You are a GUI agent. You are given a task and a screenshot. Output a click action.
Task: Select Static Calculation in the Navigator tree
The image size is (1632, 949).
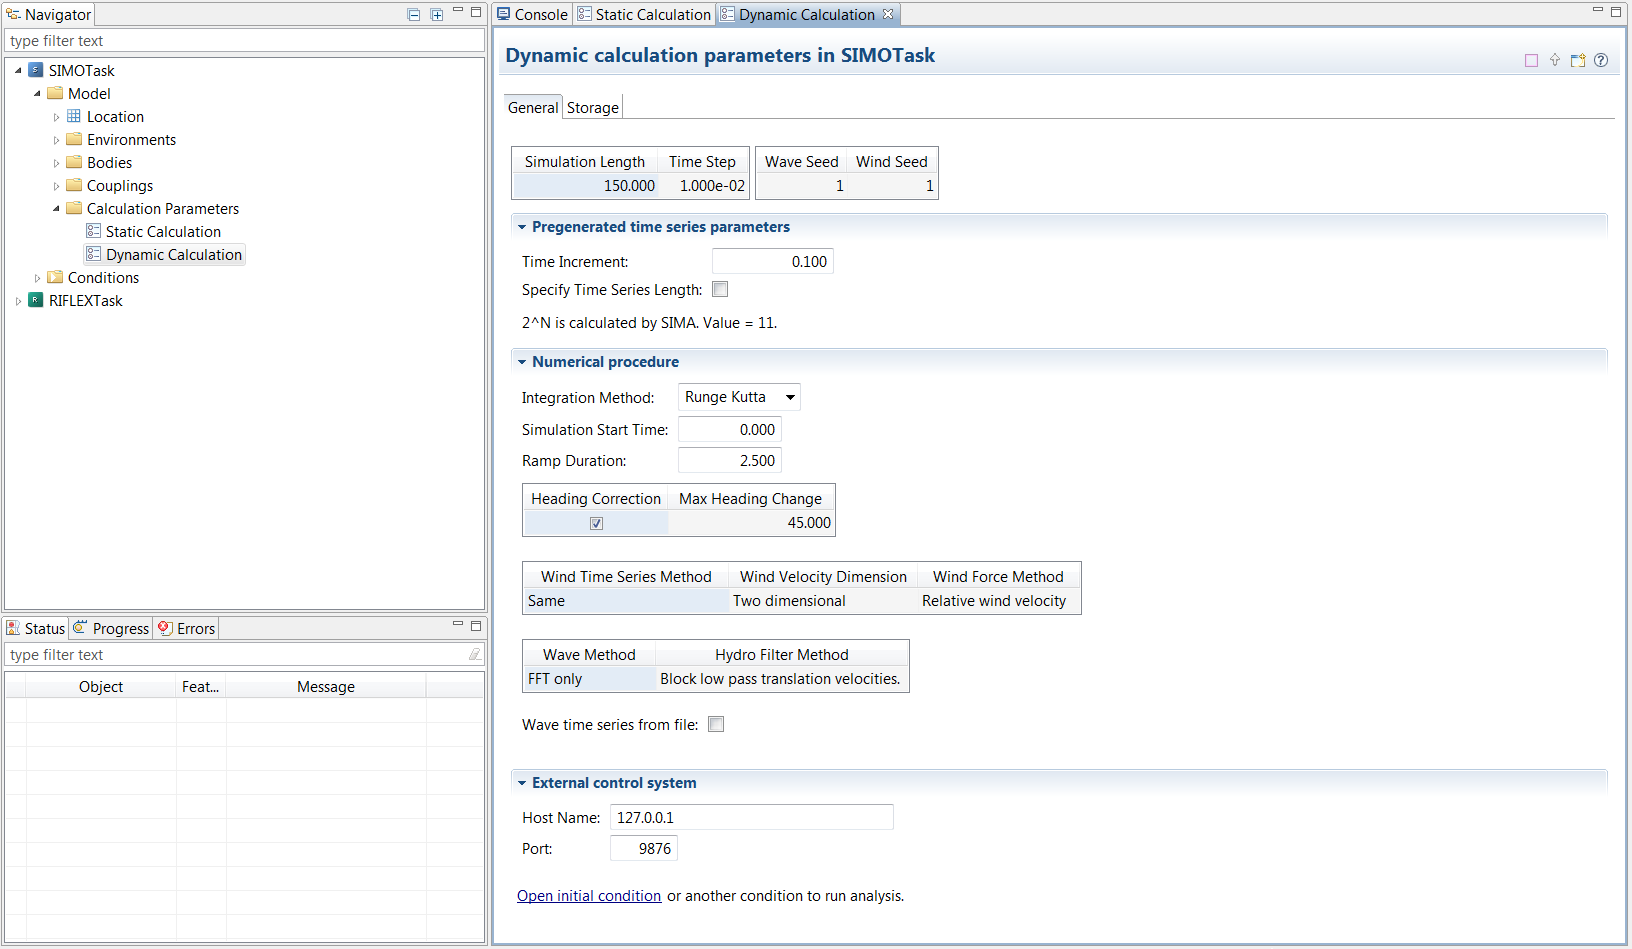tap(163, 232)
